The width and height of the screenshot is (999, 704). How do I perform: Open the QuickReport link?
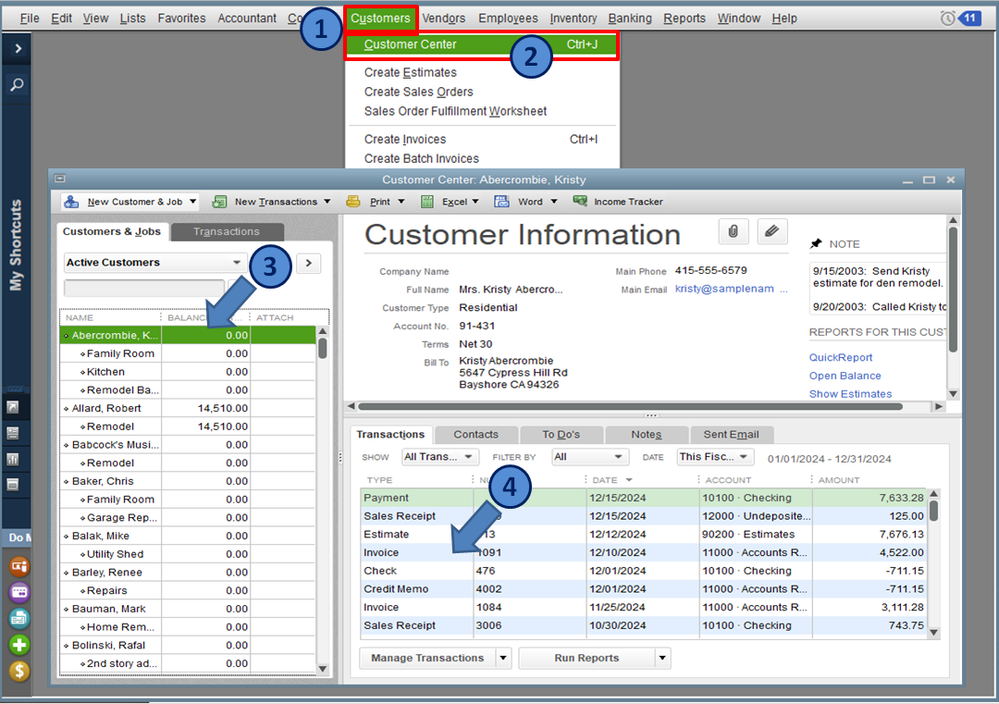coord(840,357)
